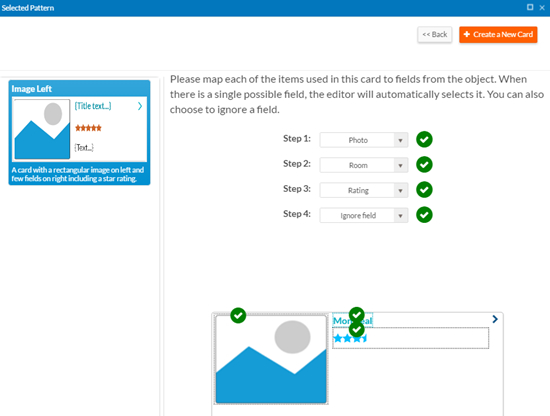Click the dashed text field in preview
550x416 pixels.
click(410, 338)
